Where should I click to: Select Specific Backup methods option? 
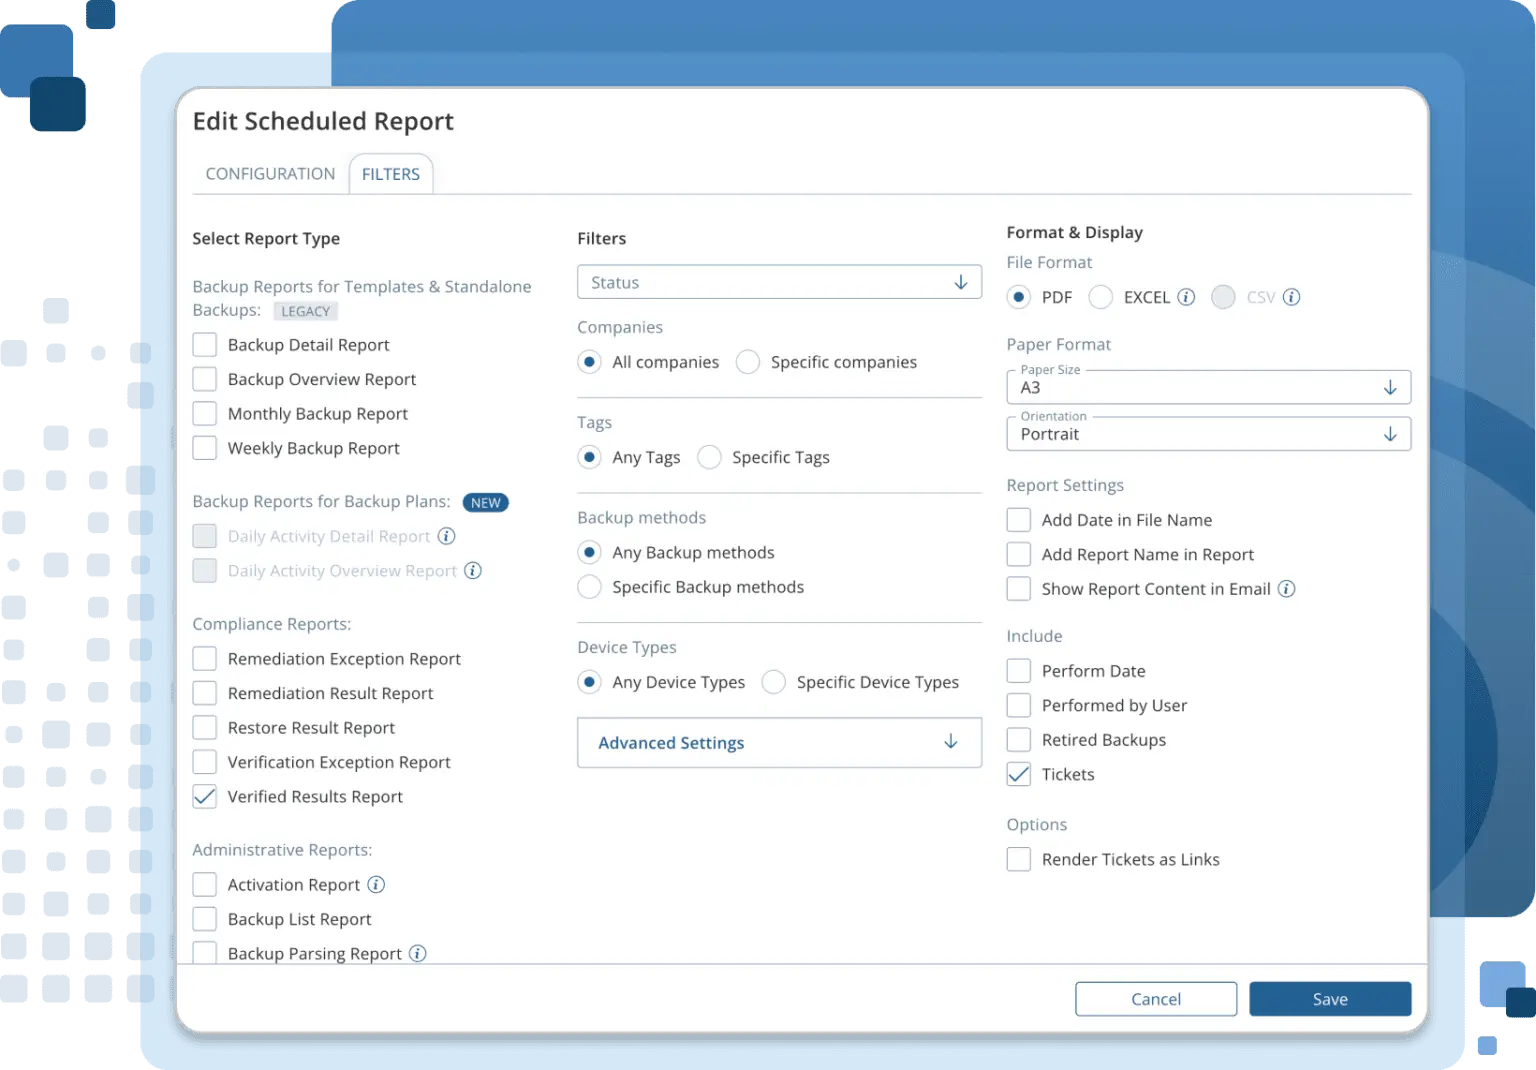coord(590,587)
